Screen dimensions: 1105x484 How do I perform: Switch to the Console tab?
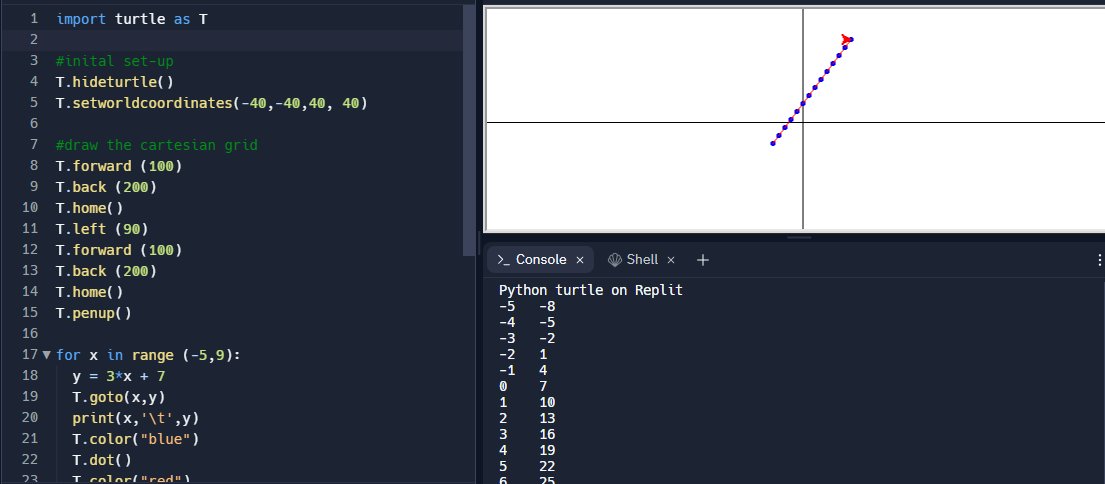coord(540,260)
